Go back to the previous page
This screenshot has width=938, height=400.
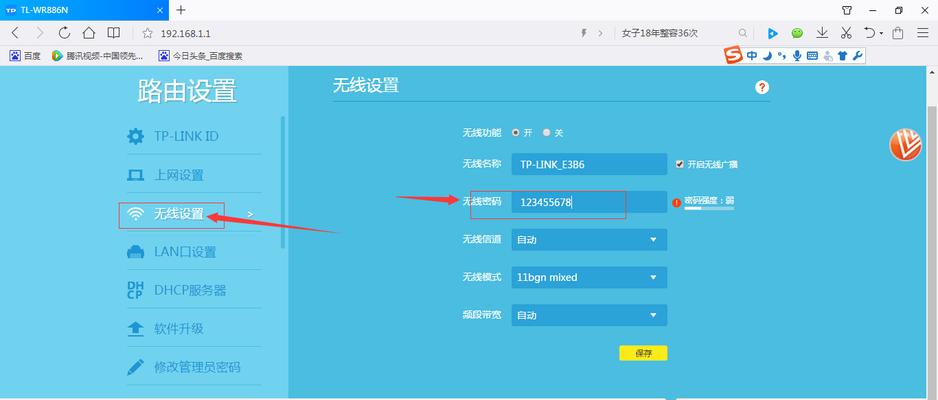click(x=16, y=33)
